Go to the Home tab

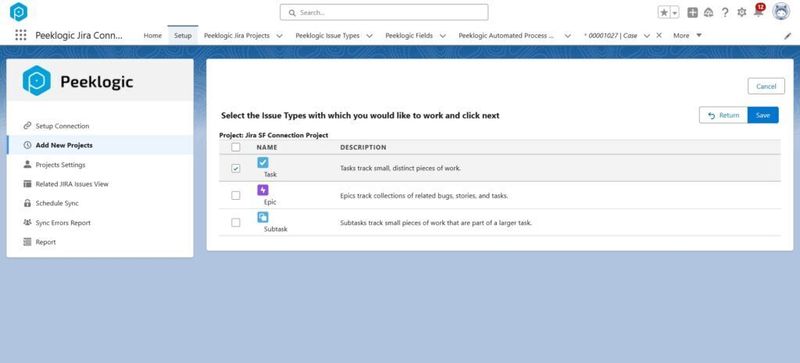(x=153, y=36)
